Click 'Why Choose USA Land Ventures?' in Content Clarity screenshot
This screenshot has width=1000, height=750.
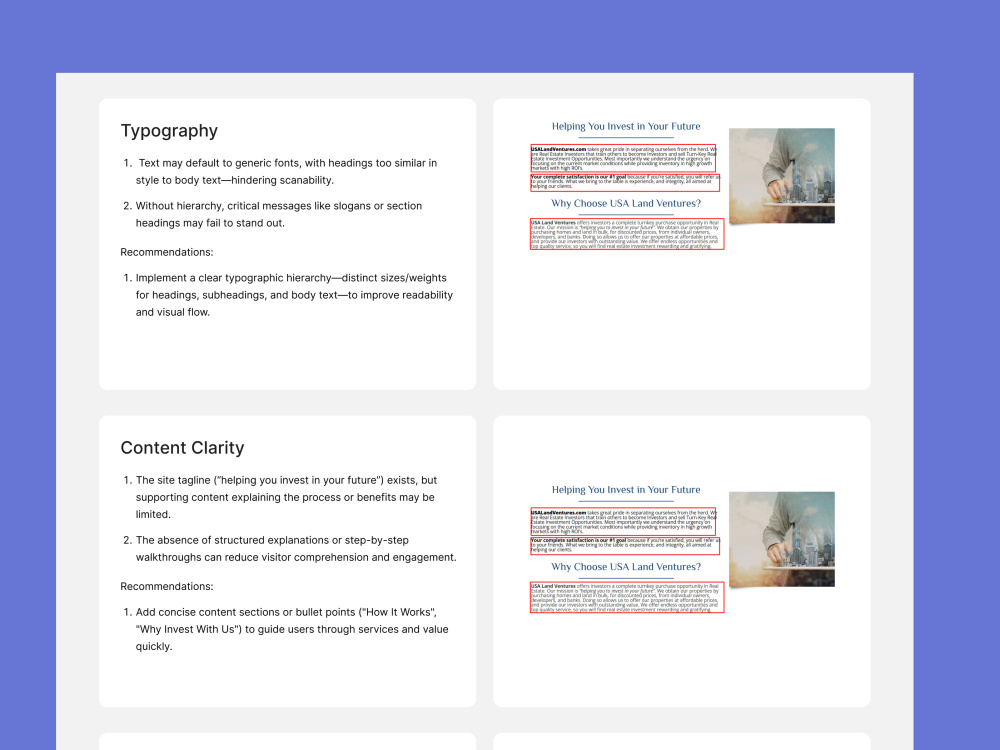(x=626, y=567)
